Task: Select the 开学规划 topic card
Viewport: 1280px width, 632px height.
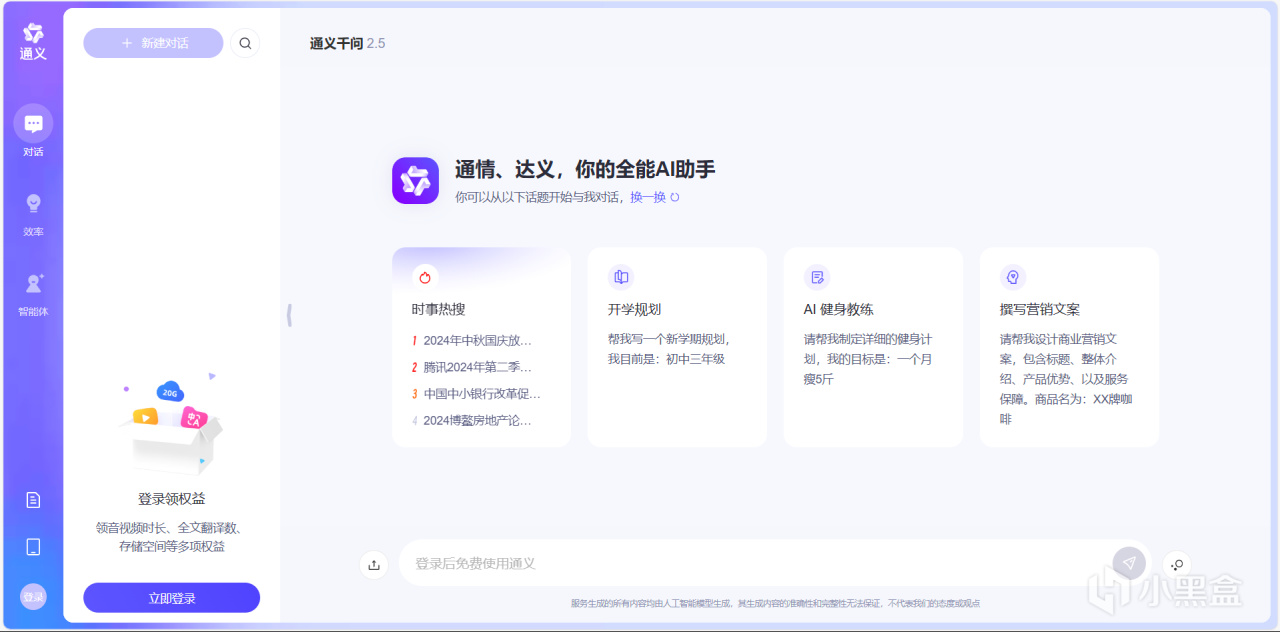Action: tap(677, 347)
